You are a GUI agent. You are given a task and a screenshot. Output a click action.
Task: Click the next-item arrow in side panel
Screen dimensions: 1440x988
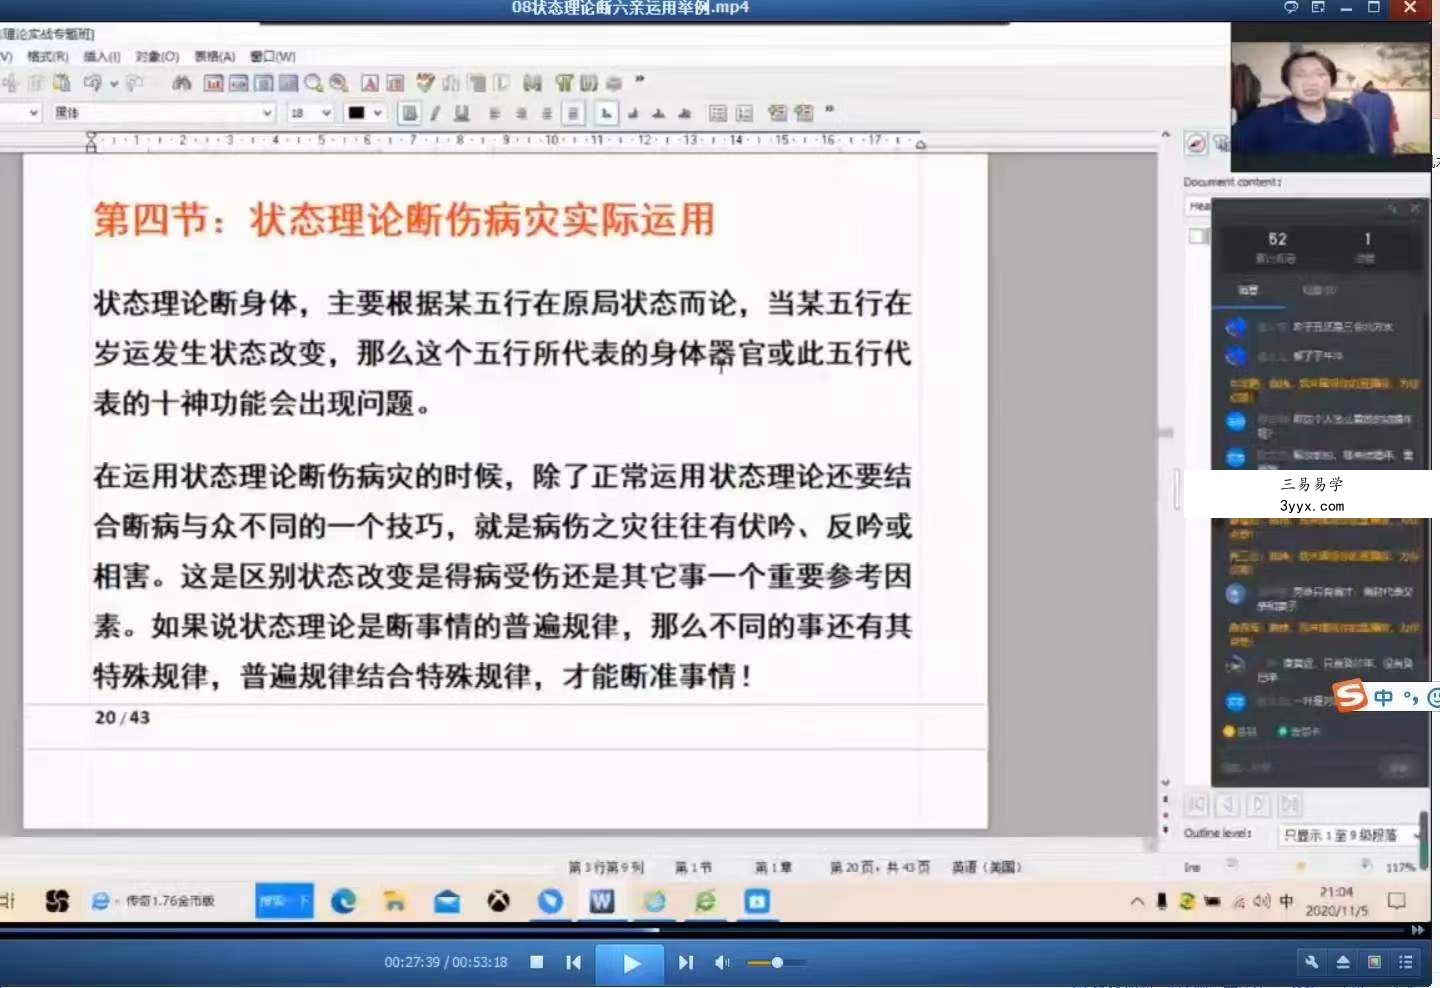(x=1259, y=804)
